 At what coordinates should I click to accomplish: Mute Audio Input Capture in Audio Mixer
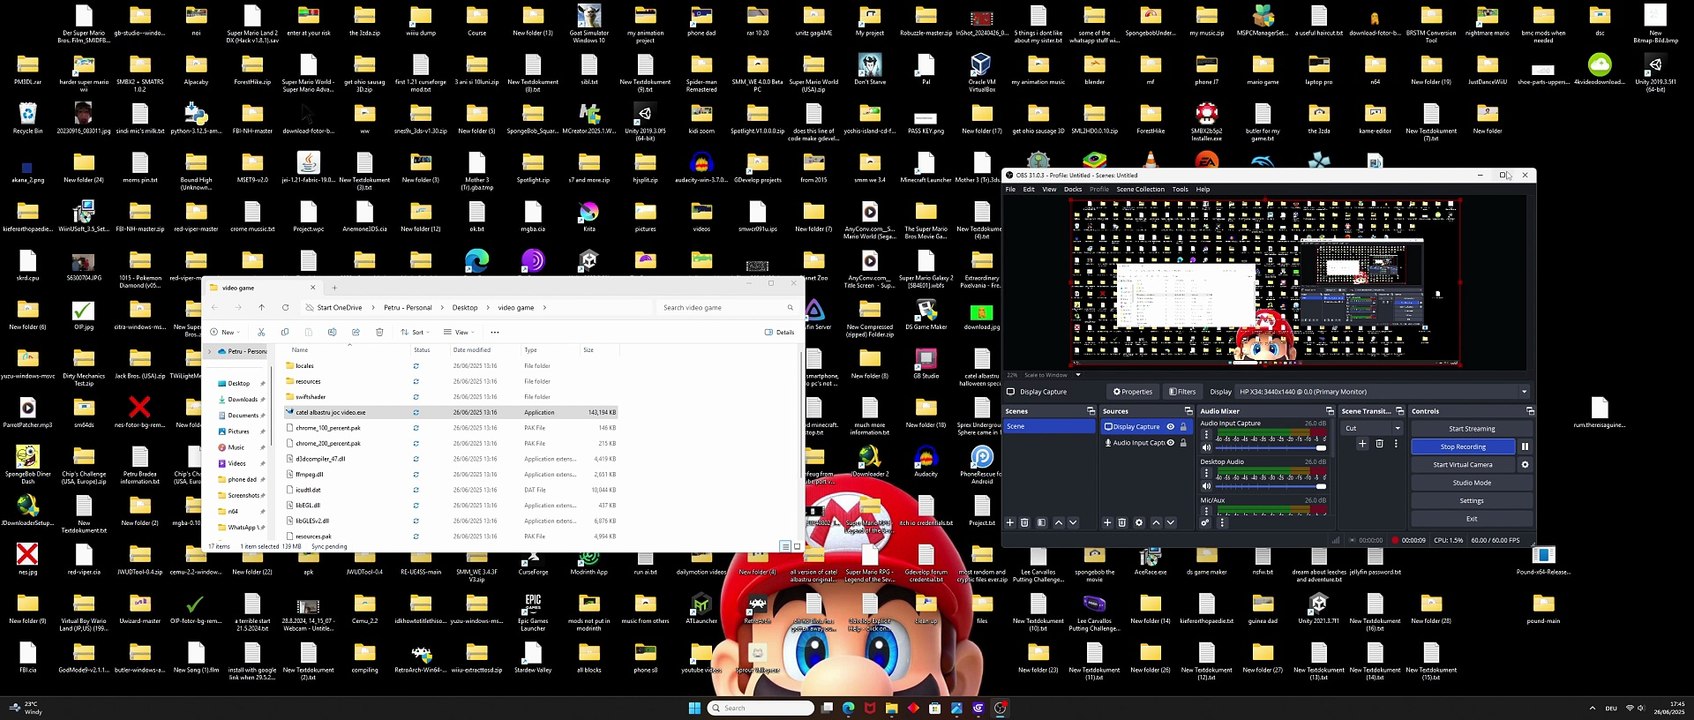1206,447
